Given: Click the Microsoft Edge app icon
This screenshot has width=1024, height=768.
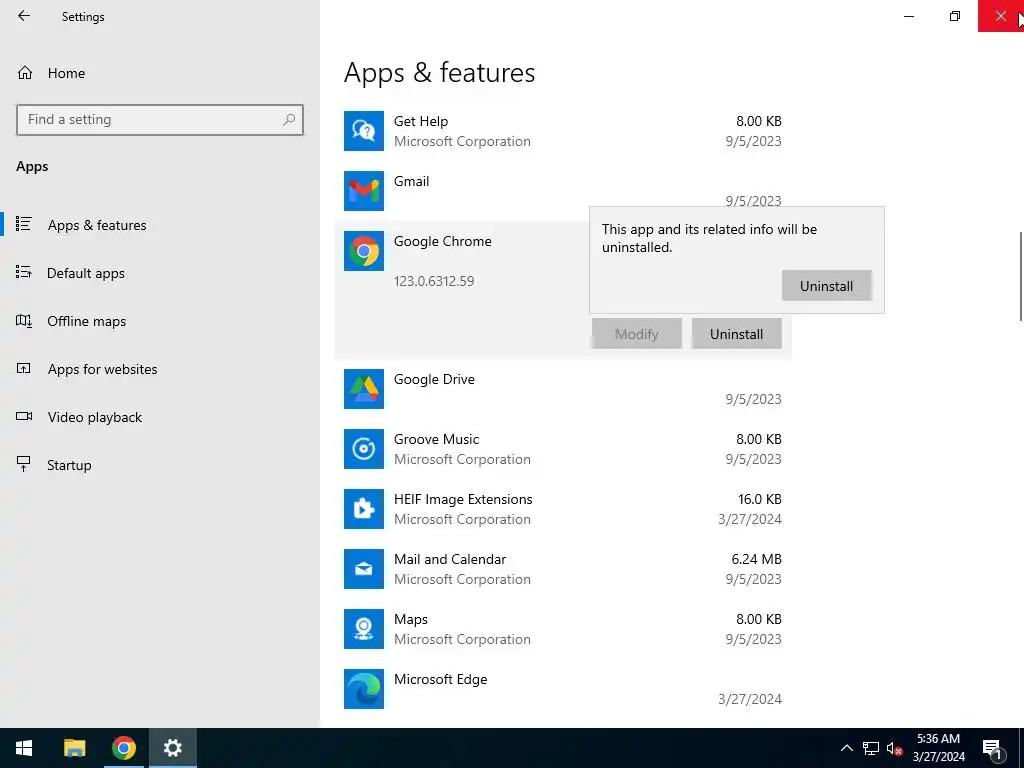Looking at the screenshot, I should tap(364, 689).
